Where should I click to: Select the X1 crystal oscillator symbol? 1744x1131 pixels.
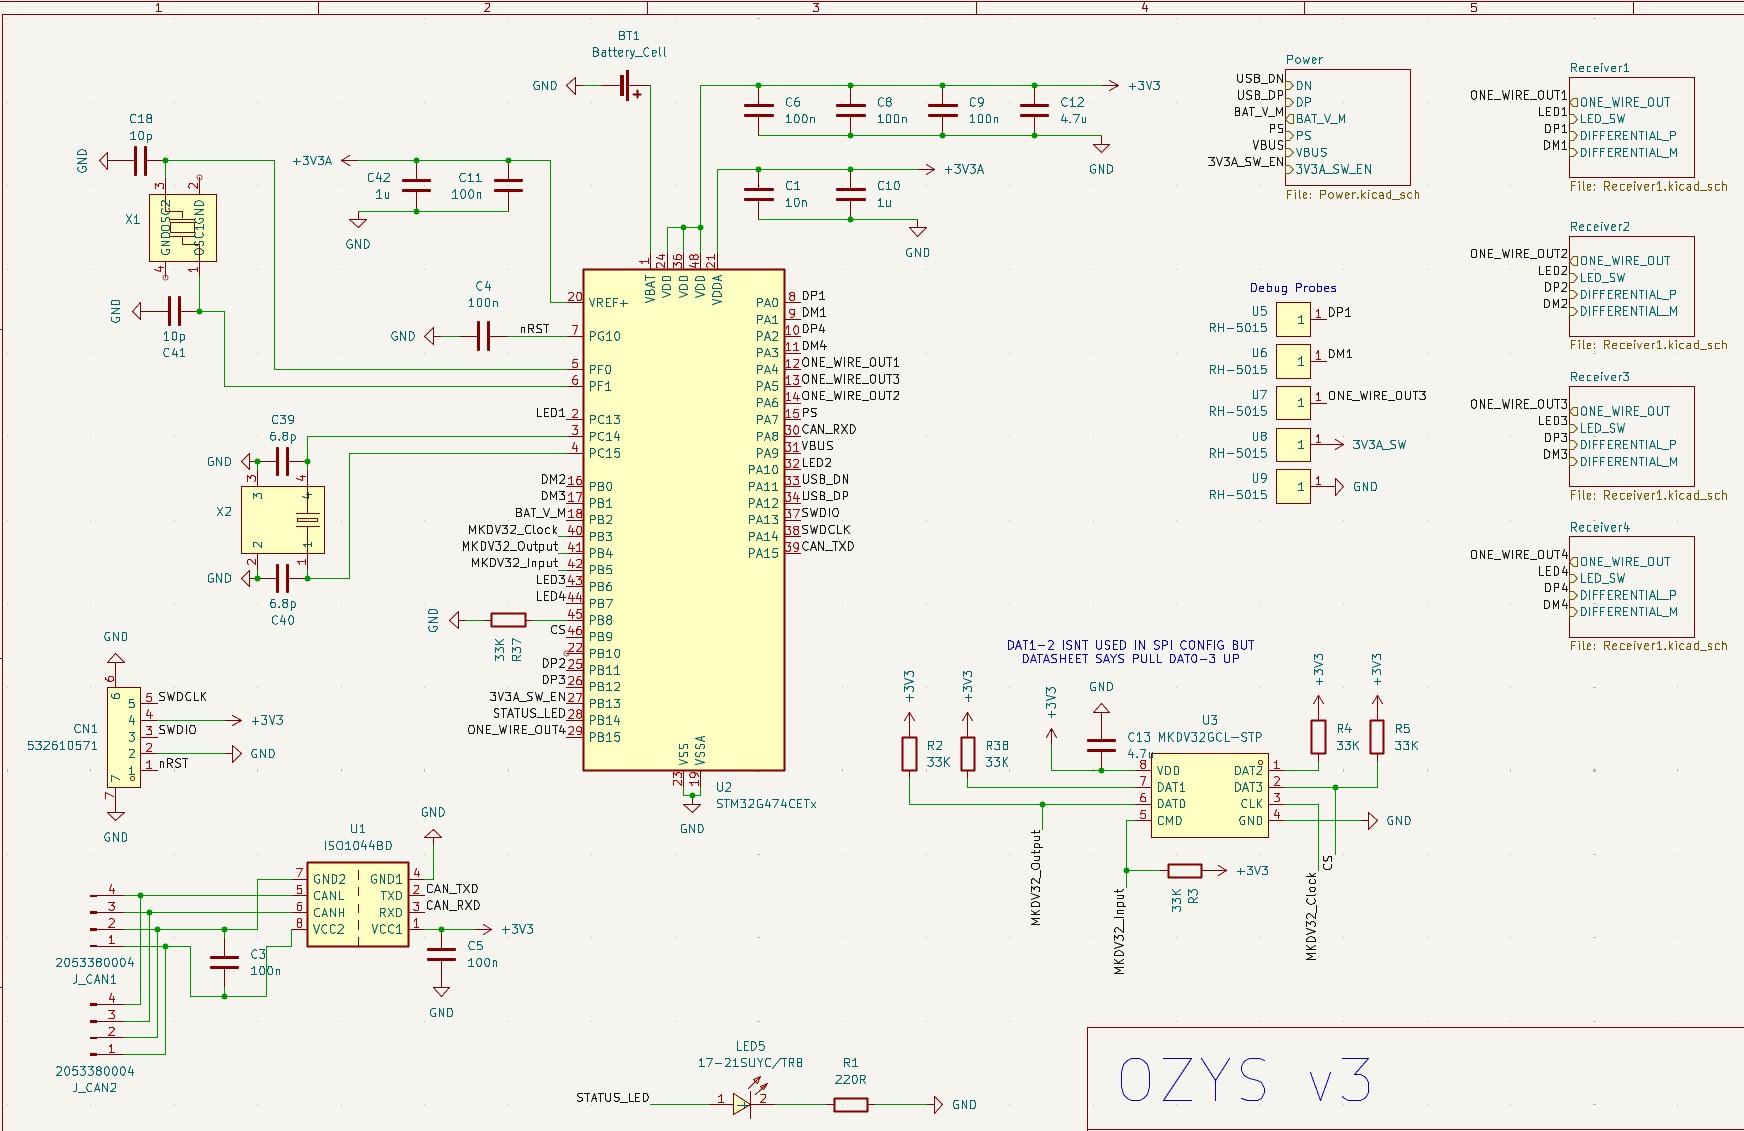click(x=183, y=227)
